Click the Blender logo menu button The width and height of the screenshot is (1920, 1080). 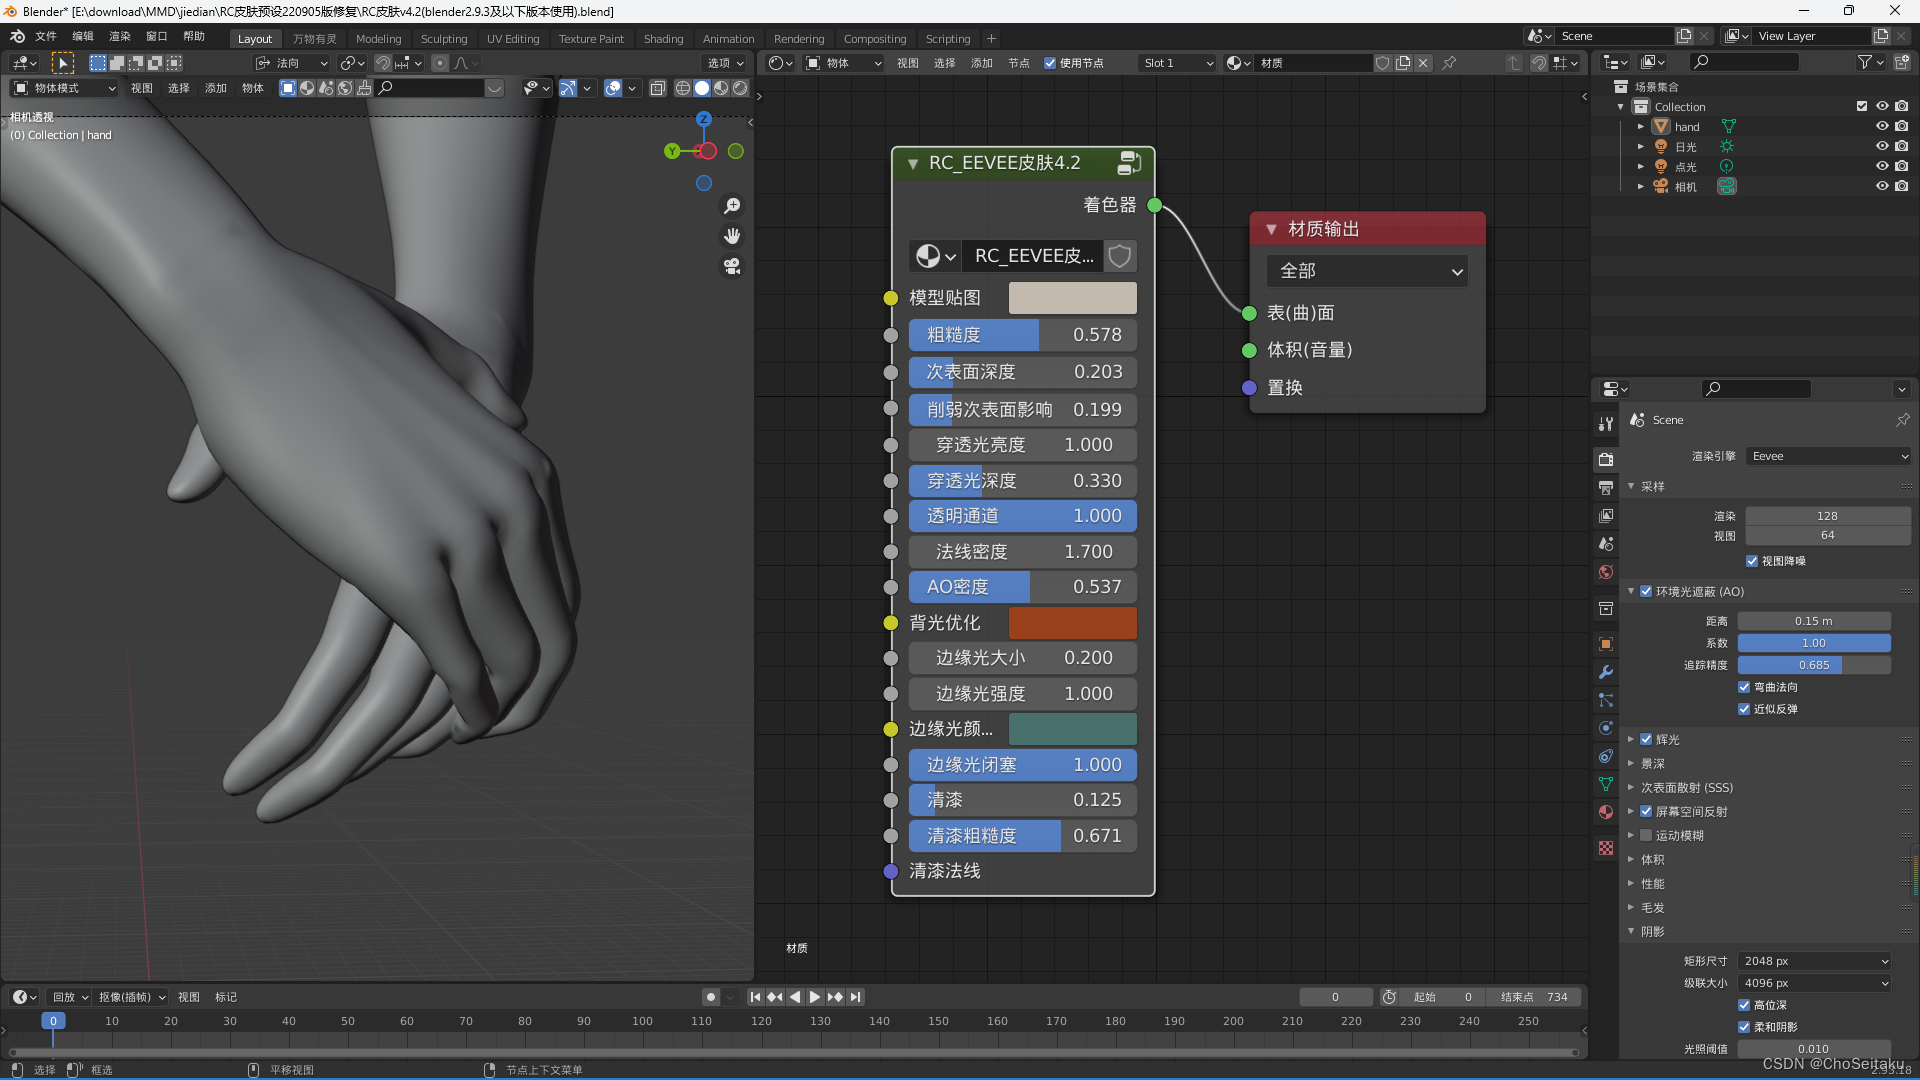(17, 36)
